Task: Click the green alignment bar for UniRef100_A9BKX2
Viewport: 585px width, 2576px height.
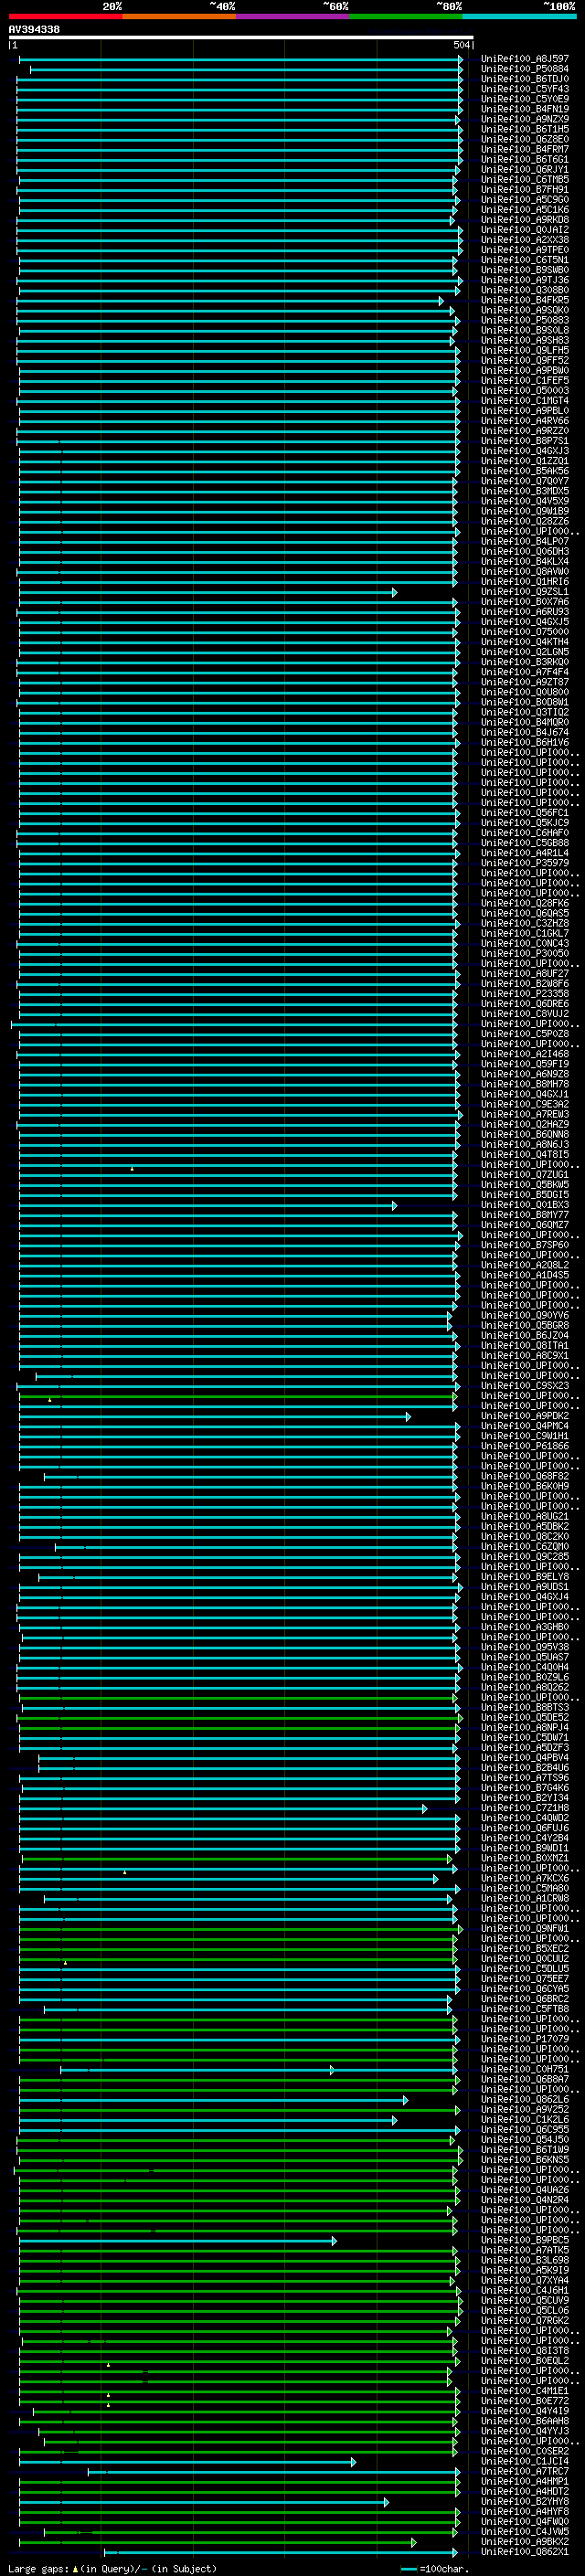Action: pyautogui.click(x=218, y=2541)
